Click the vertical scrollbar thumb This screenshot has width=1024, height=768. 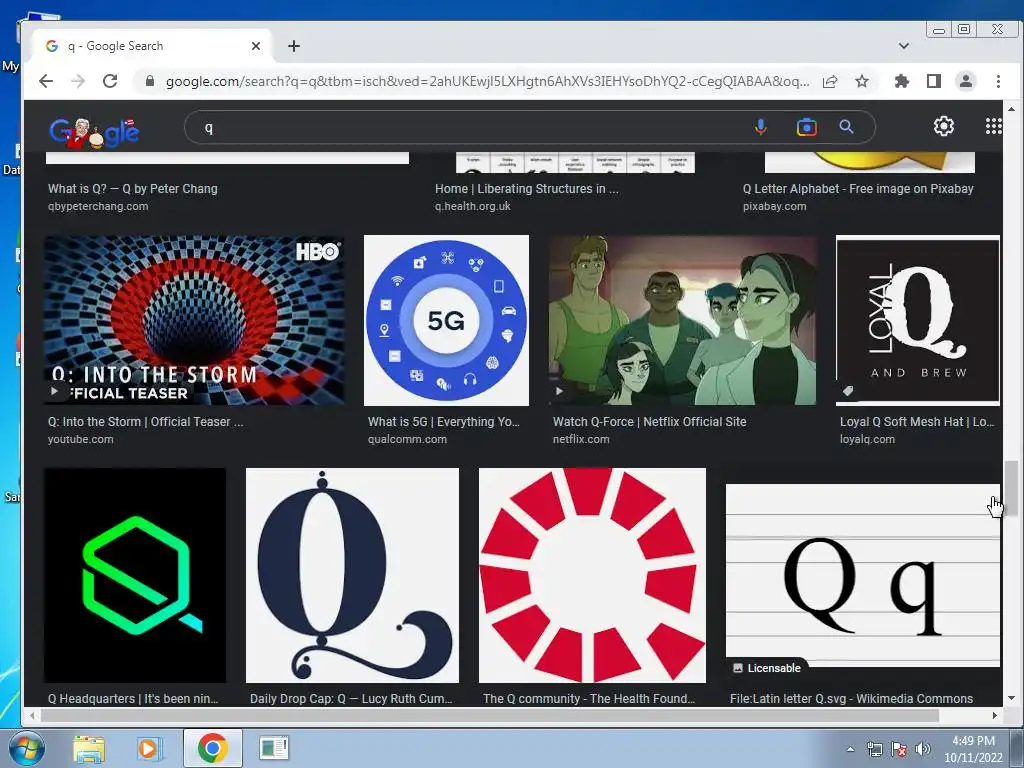coord(1011,488)
